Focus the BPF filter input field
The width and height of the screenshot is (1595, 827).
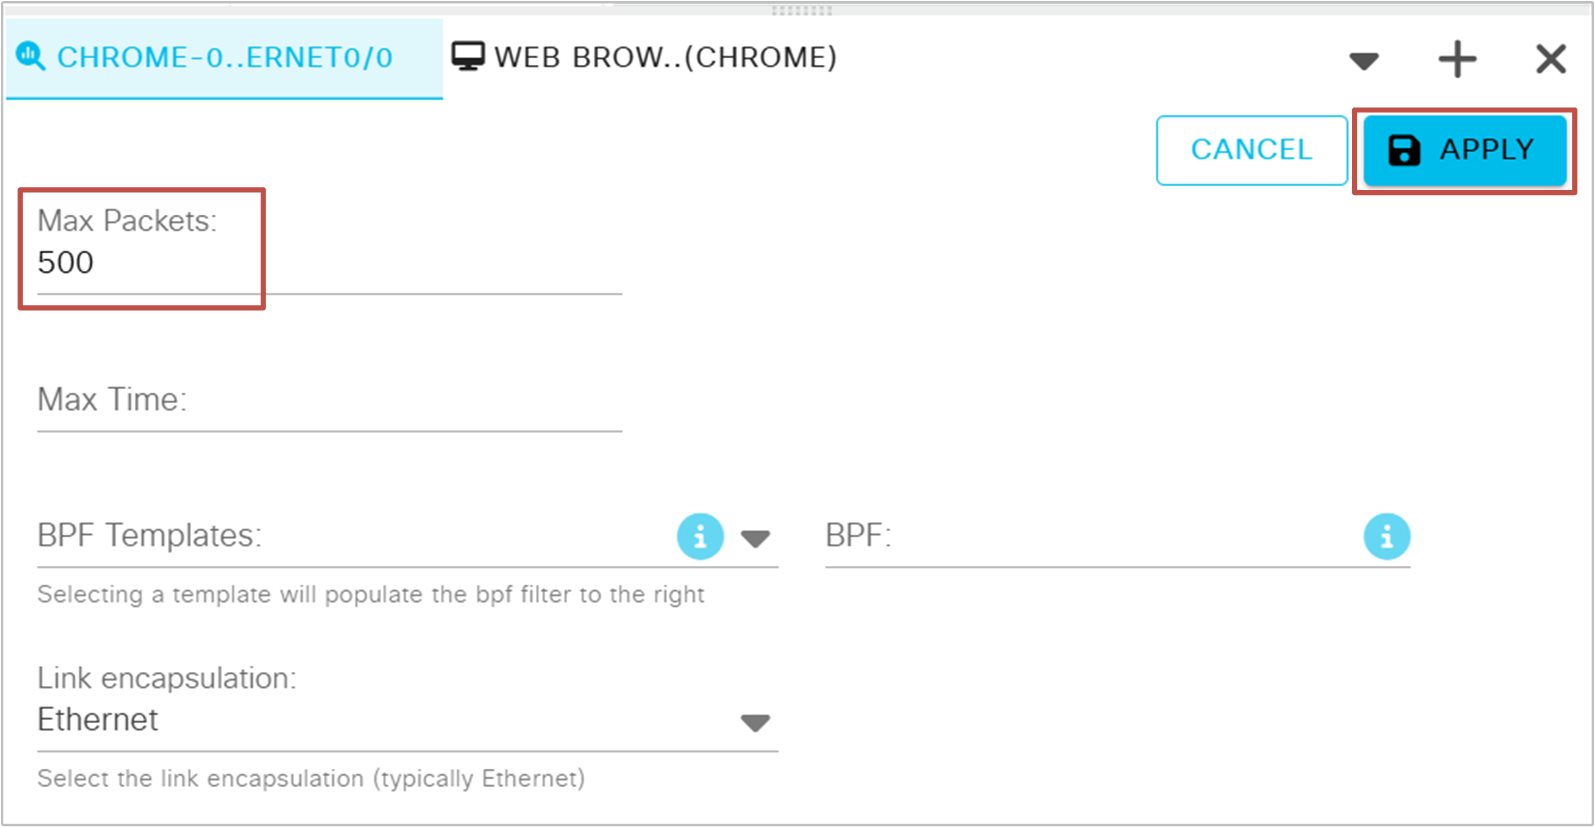coord(1117,537)
